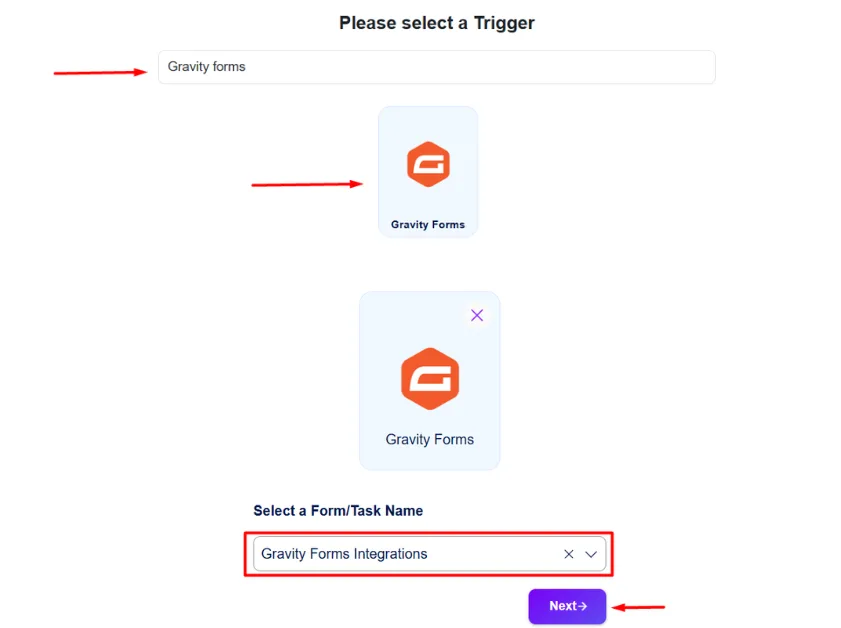
Task: Click the "Gravity Forms" caption on selected trigger card
Action: click(430, 440)
